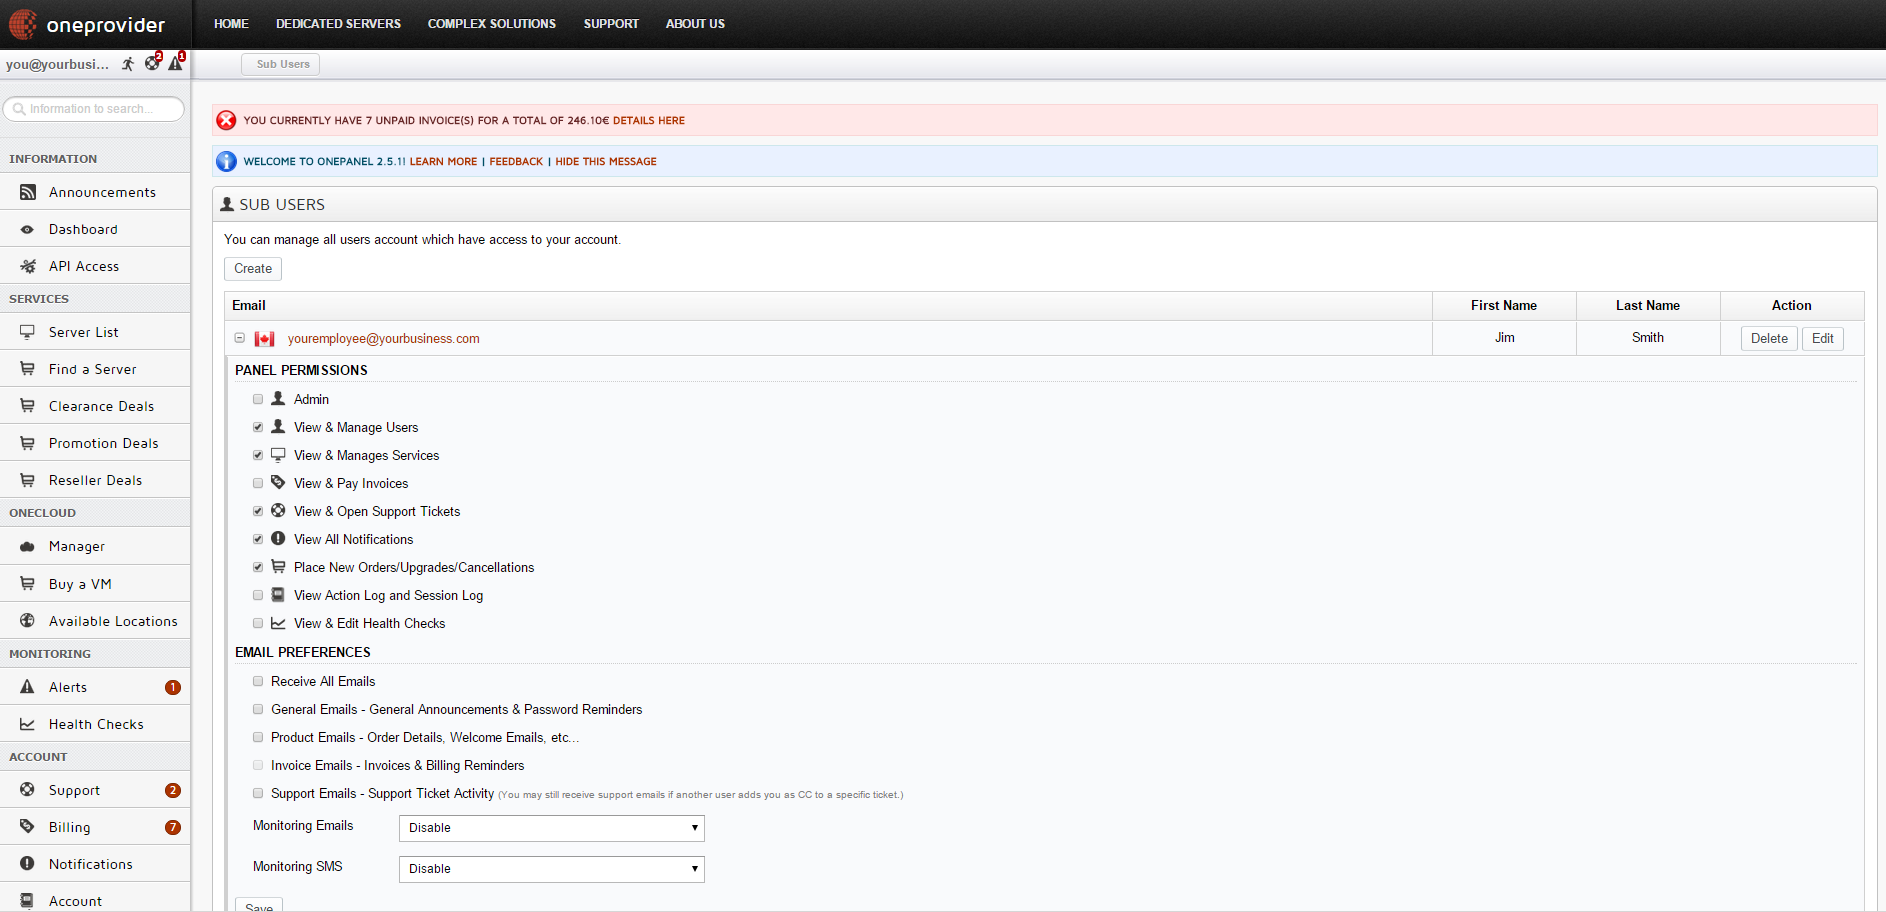Click the running man icon beside account email

click(x=128, y=64)
